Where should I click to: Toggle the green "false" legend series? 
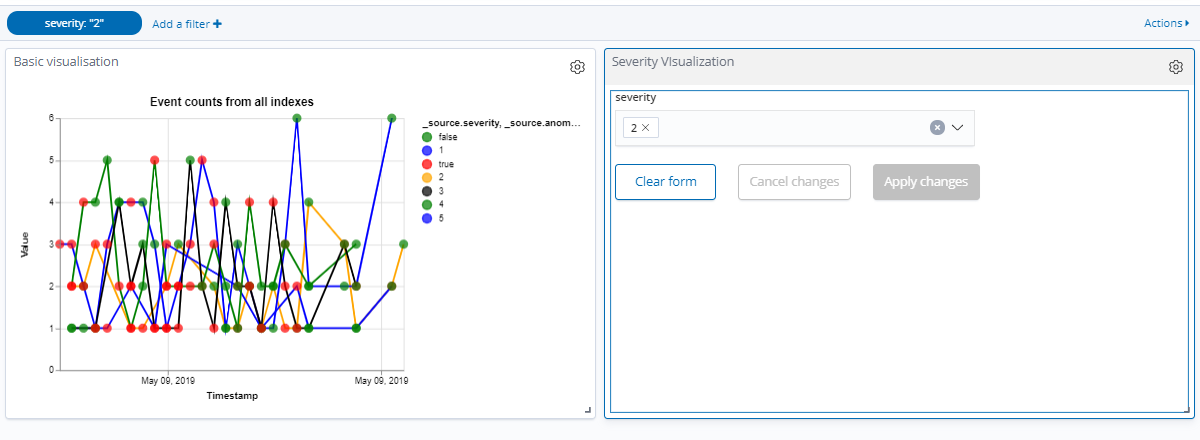coord(439,137)
